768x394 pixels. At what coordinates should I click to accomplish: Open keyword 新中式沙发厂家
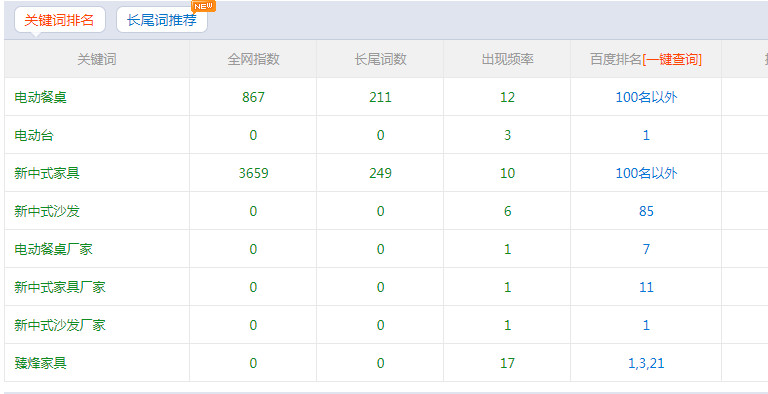(x=60, y=325)
